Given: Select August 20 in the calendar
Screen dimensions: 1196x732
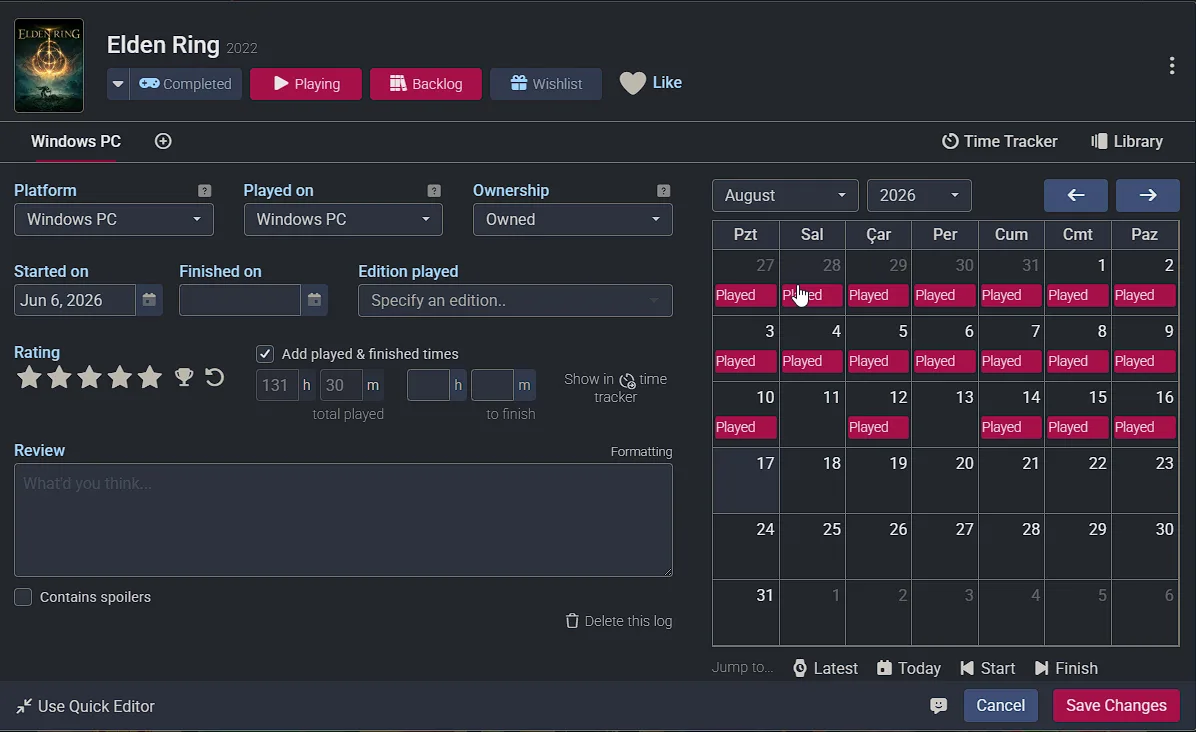Looking at the screenshot, I should point(945,480).
